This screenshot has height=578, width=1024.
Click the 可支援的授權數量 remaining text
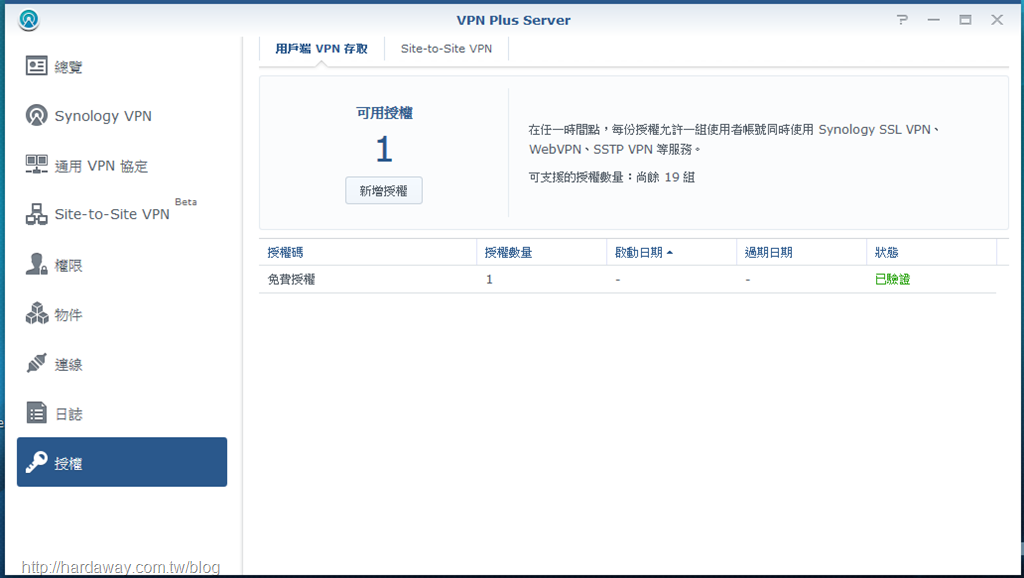[x=612, y=177]
